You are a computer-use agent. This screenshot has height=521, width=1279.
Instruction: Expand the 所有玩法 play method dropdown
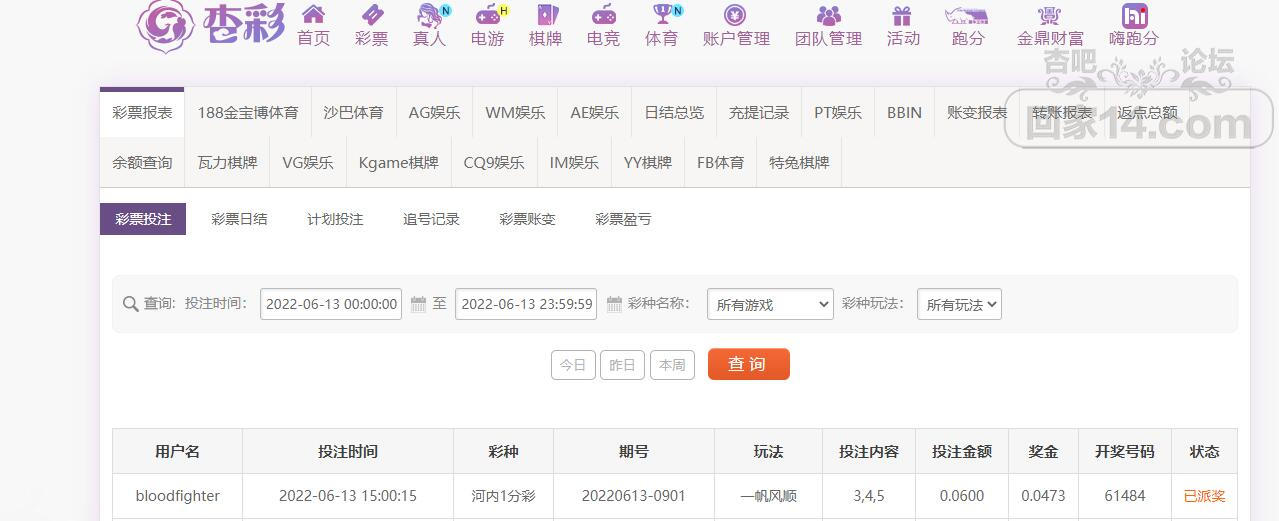coord(959,305)
